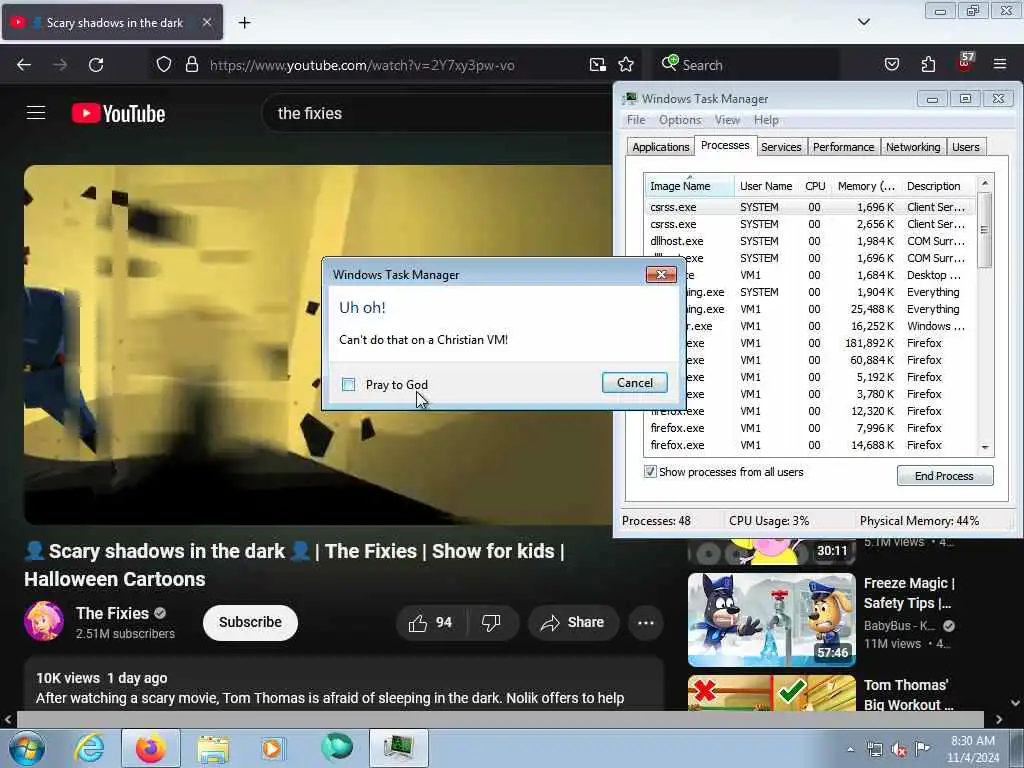Select the dllhost.exe SYSTEM process row
1024x768 pixels.
click(808, 241)
